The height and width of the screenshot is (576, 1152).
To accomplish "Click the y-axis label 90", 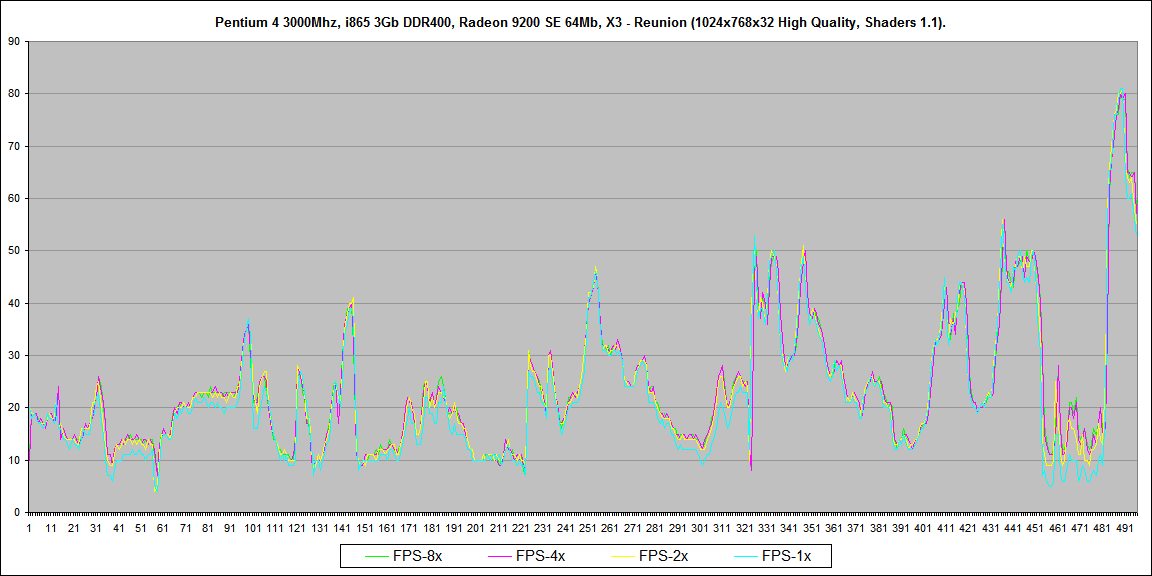I will (x=13, y=41).
